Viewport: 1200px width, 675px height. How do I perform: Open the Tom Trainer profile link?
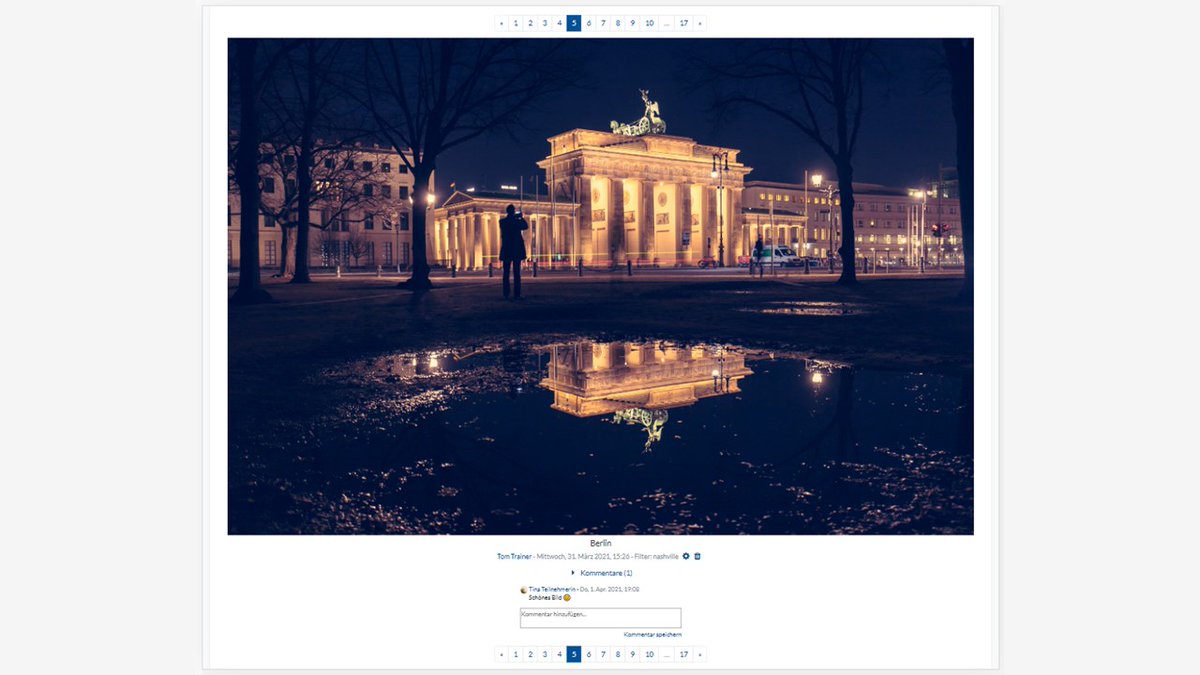click(x=514, y=556)
